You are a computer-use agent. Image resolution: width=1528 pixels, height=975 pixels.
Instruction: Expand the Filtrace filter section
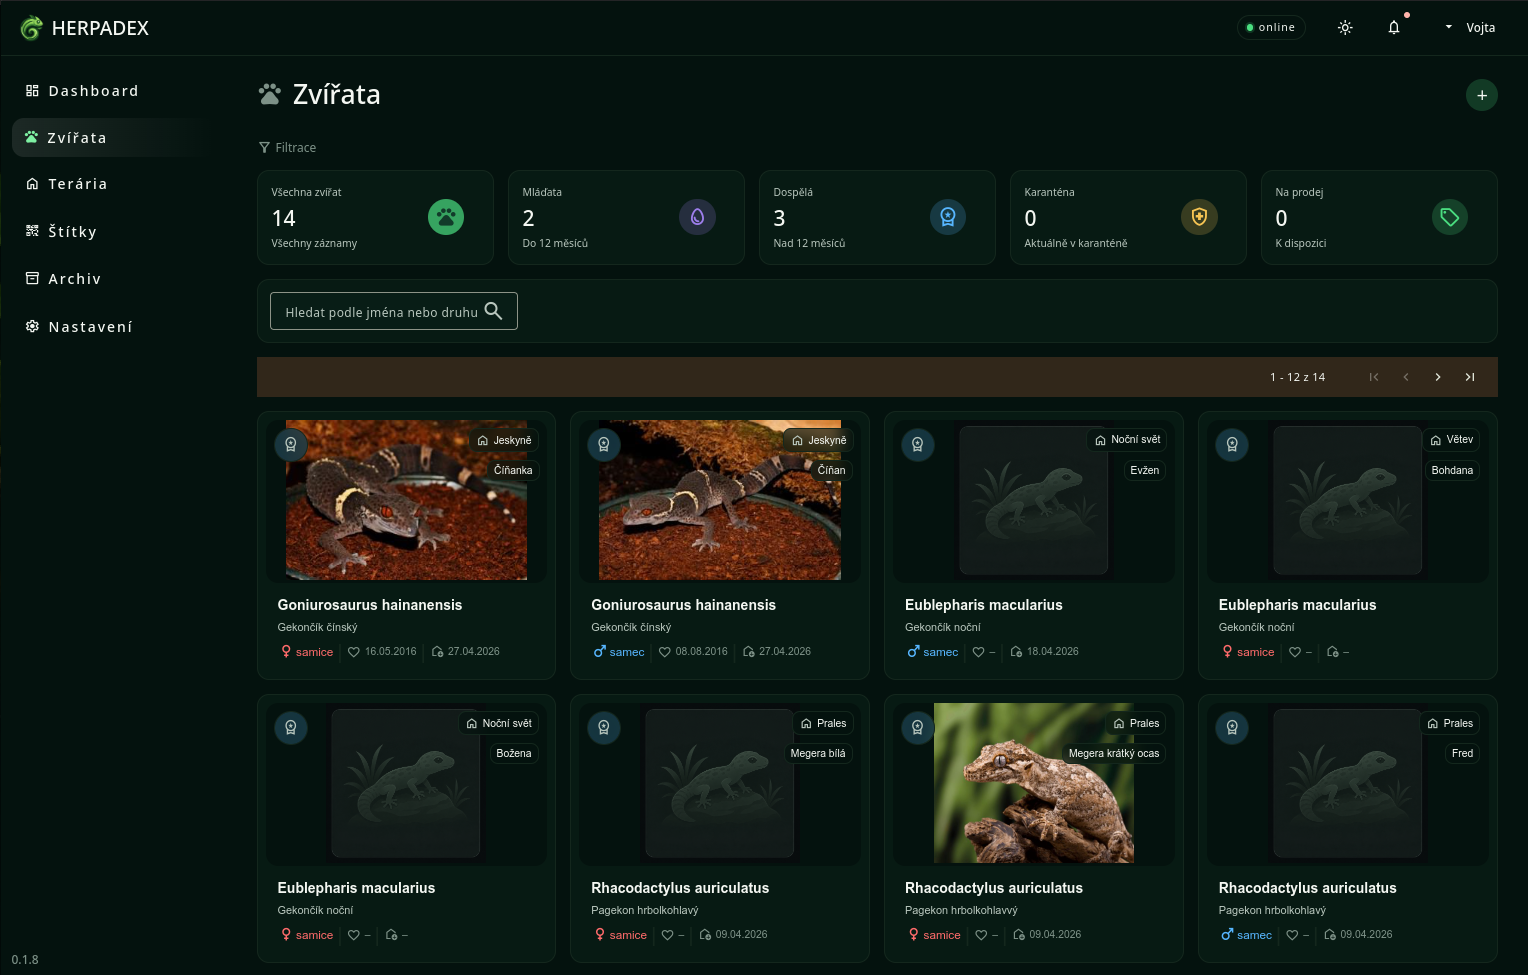tap(288, 147)
